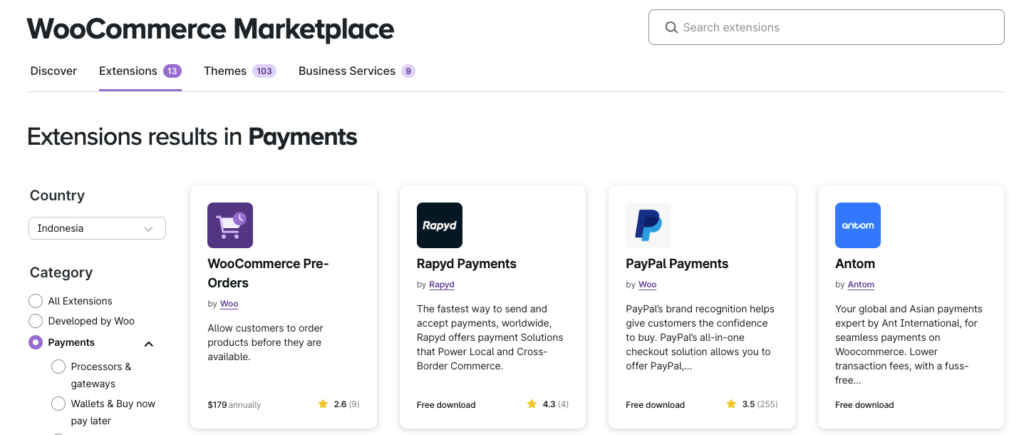Click the search magnifier icon
The height and width of the screenshot is (435, 1024).
click(670, 28)
